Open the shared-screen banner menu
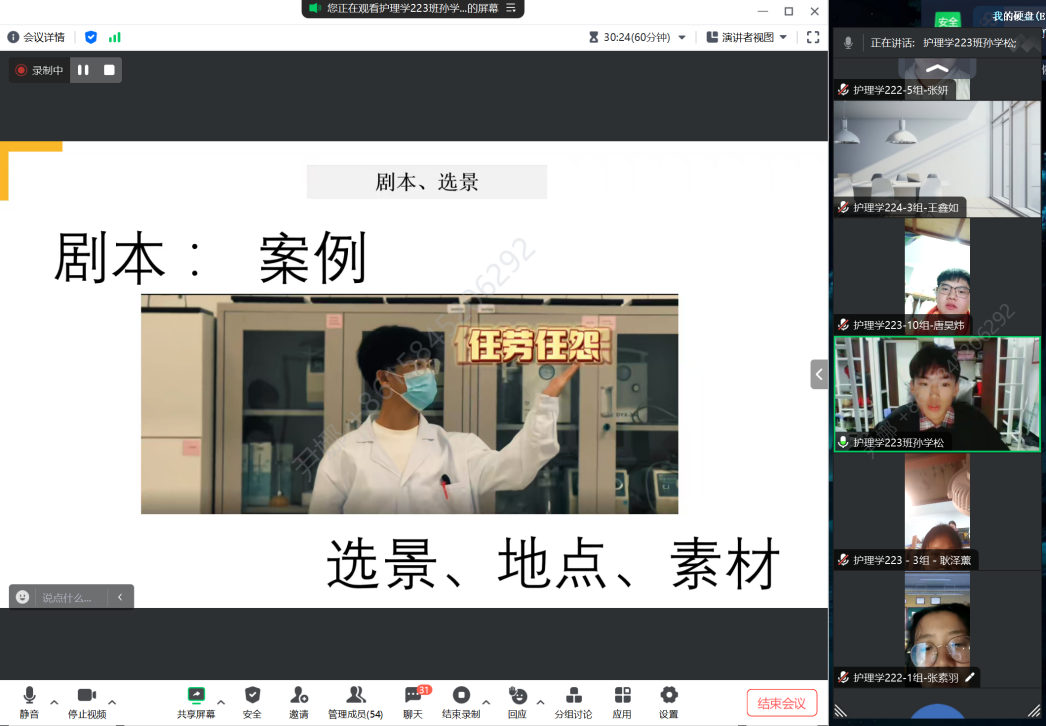This screenshot has width=1046, height=726. coord(511,8)
